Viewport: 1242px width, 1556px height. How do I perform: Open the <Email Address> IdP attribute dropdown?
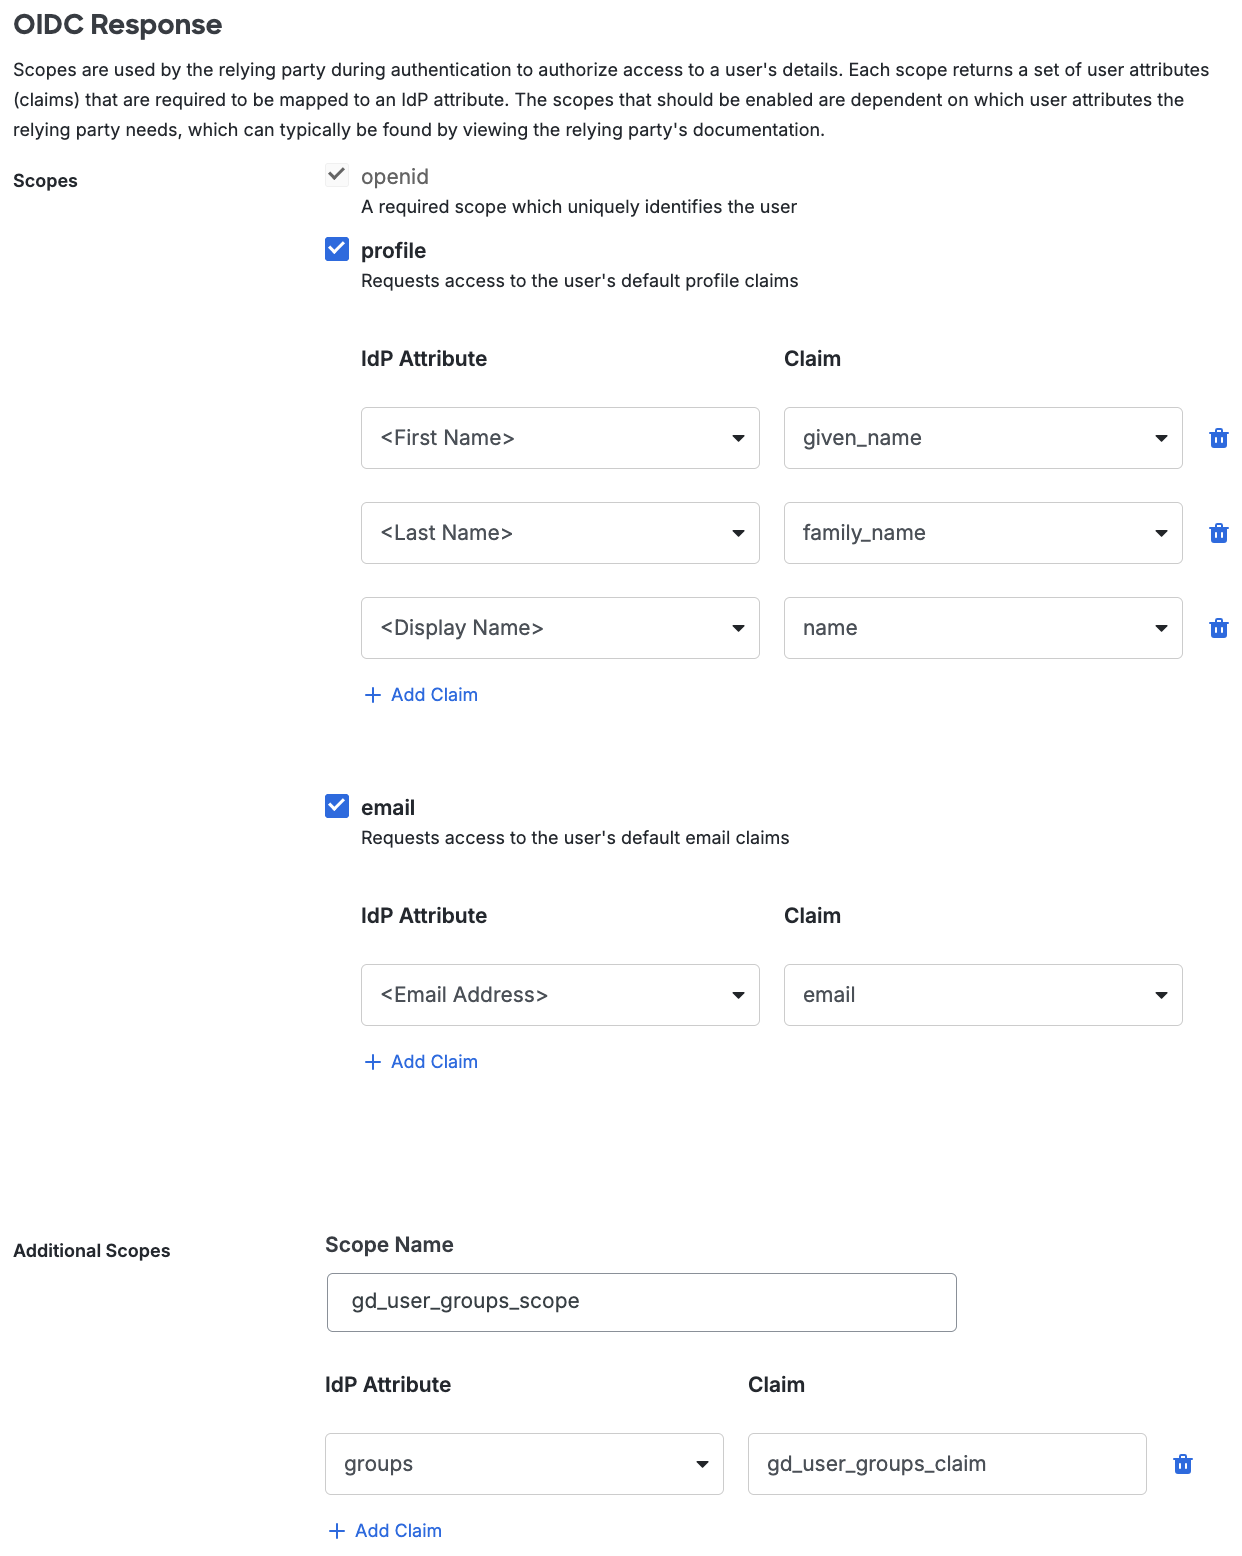click(739, 994)
